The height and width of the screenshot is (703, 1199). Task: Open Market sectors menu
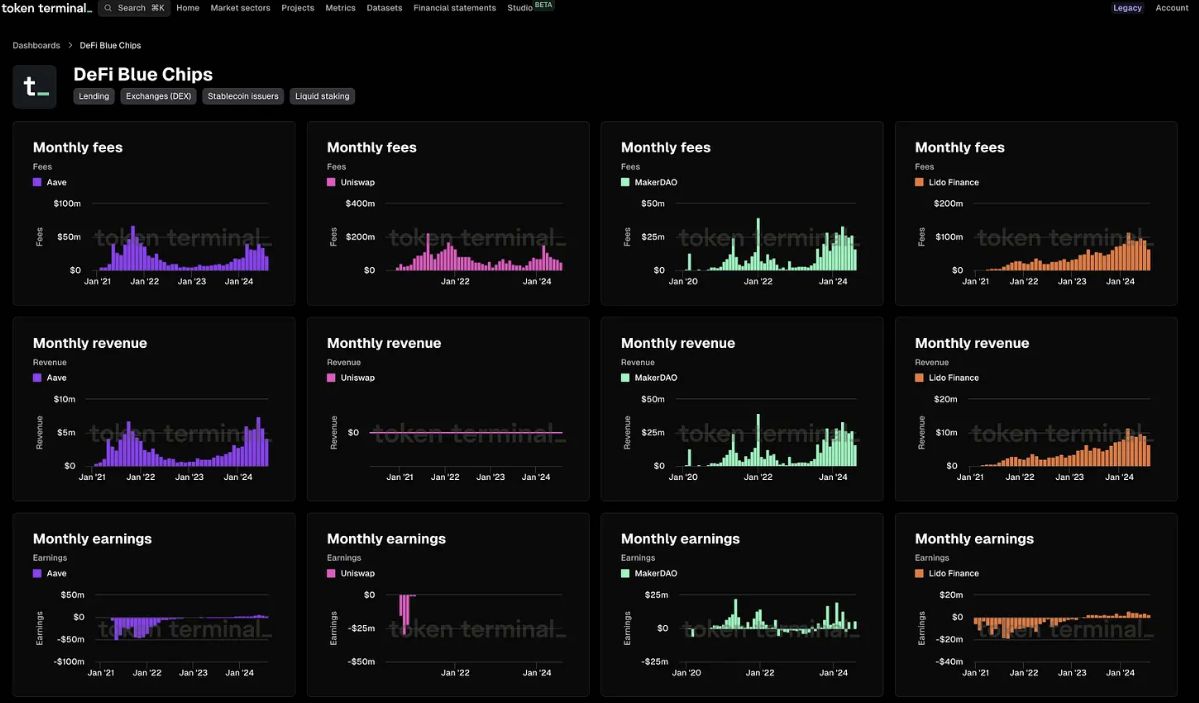pyautogui.click(x=240, y=8)
